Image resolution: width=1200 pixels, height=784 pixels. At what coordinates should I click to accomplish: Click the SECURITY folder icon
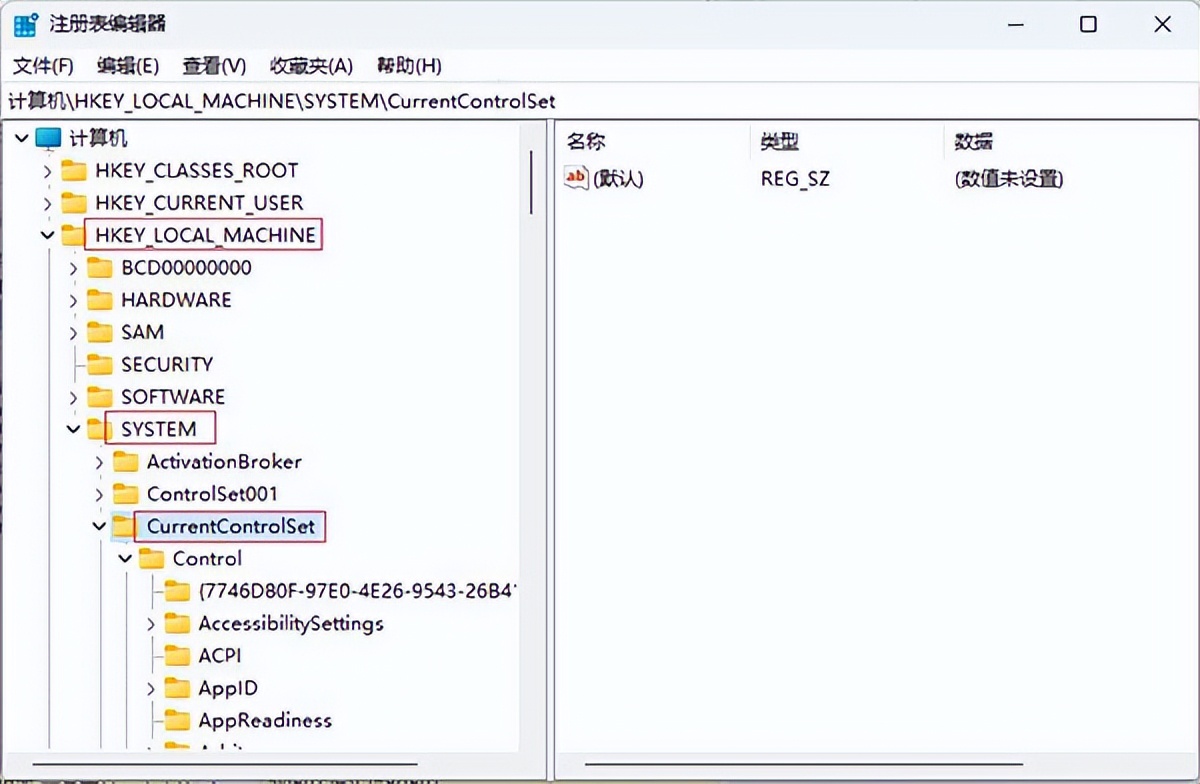point(99,364)
